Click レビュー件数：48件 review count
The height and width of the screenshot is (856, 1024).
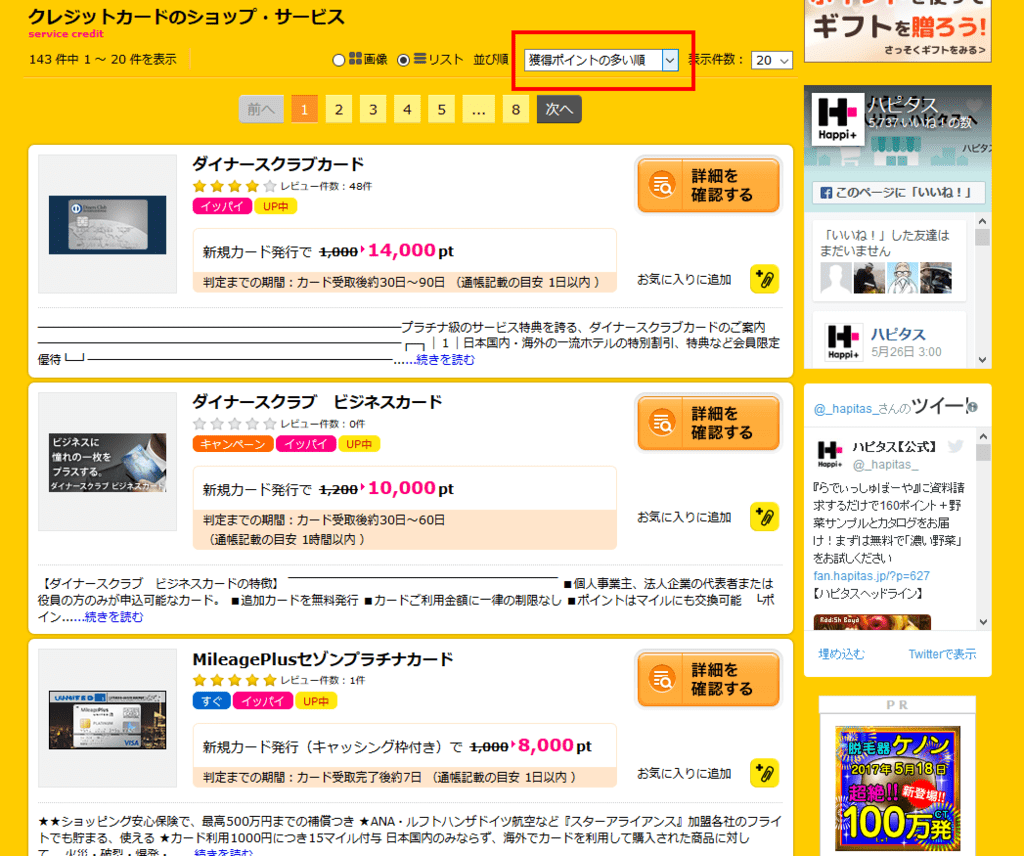pos(326,186)
